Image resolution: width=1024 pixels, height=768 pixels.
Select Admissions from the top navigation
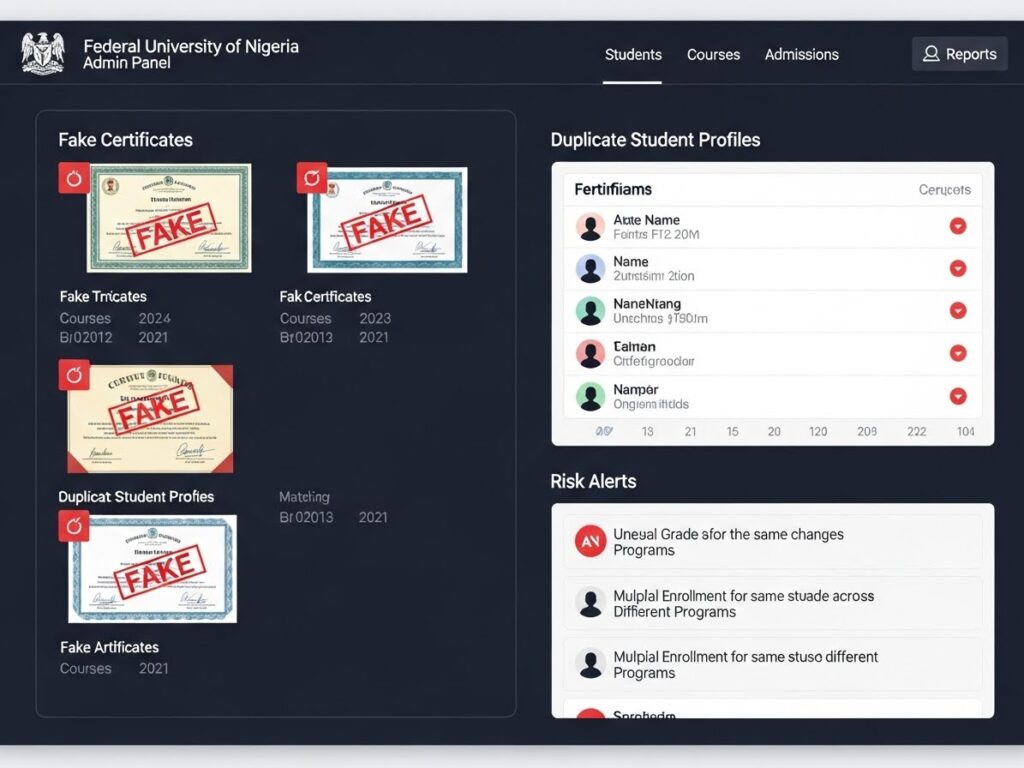[801, 54]
